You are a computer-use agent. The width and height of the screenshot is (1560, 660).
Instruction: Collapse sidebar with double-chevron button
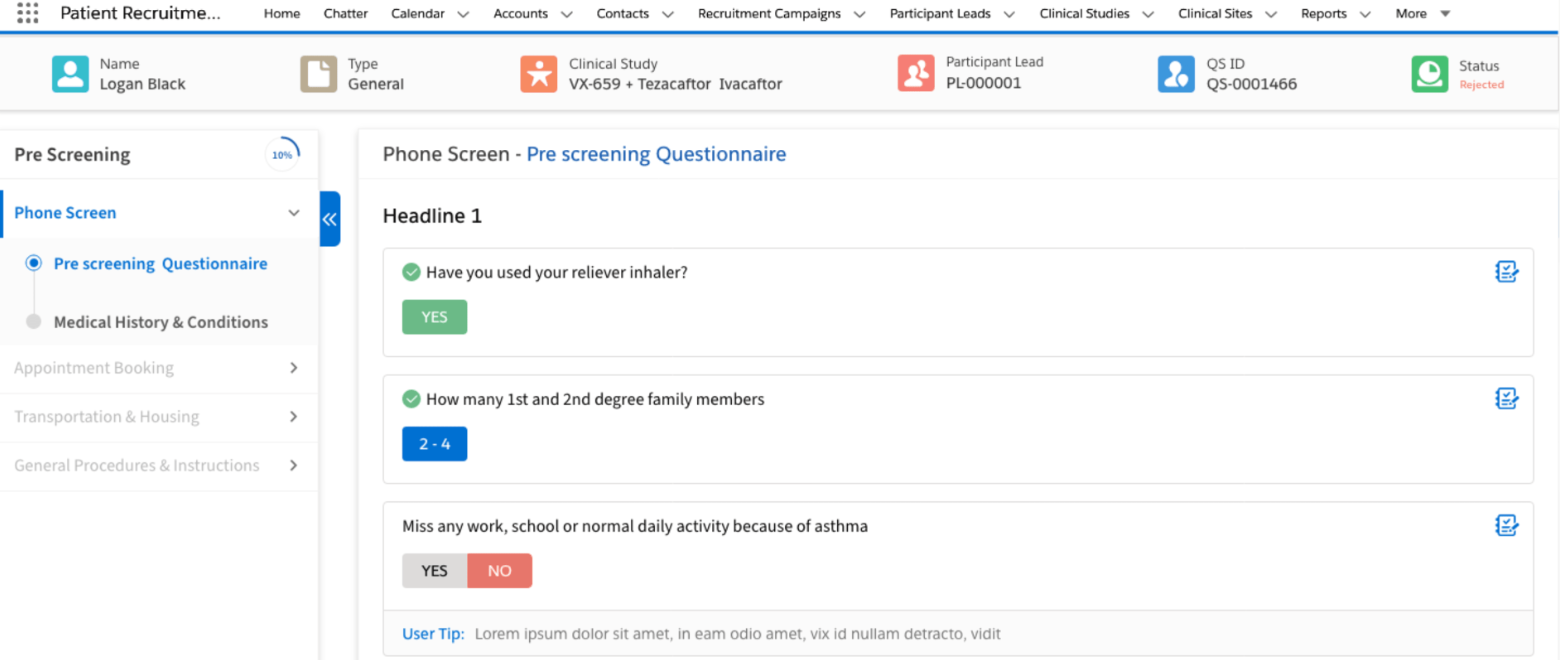329,219
